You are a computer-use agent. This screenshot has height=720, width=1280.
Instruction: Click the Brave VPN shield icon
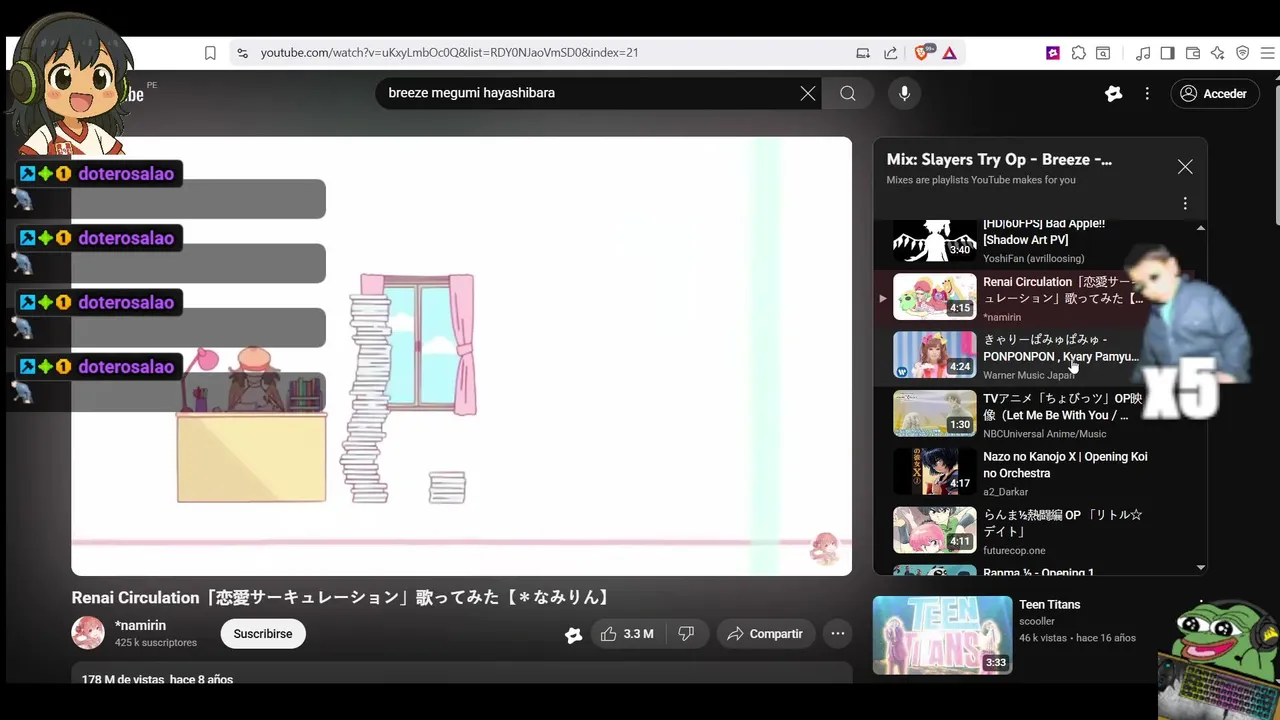1243,53
